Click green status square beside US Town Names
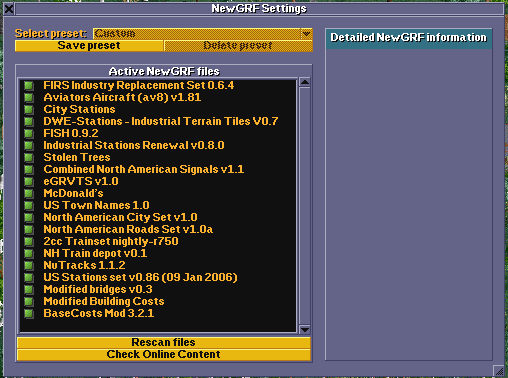This screenshot has height=378, width=508. (x=29, y=206)
